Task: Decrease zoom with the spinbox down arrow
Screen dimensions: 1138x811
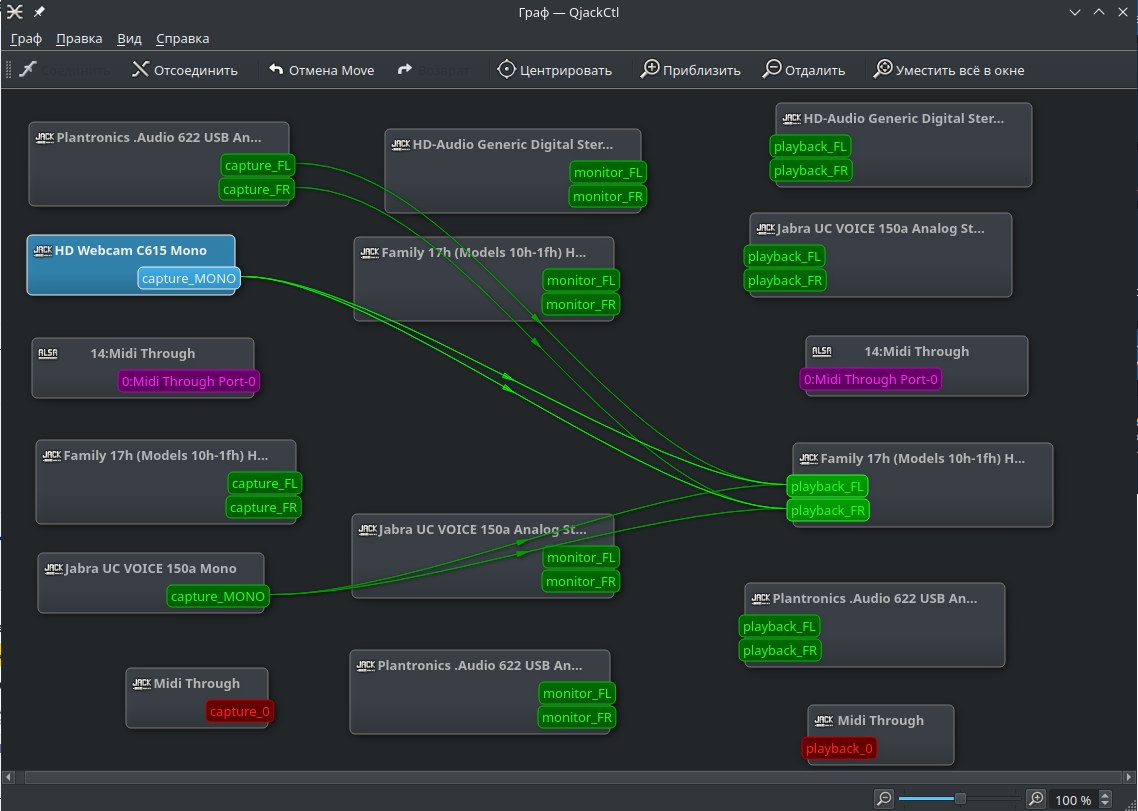Action: [1105, 804]
